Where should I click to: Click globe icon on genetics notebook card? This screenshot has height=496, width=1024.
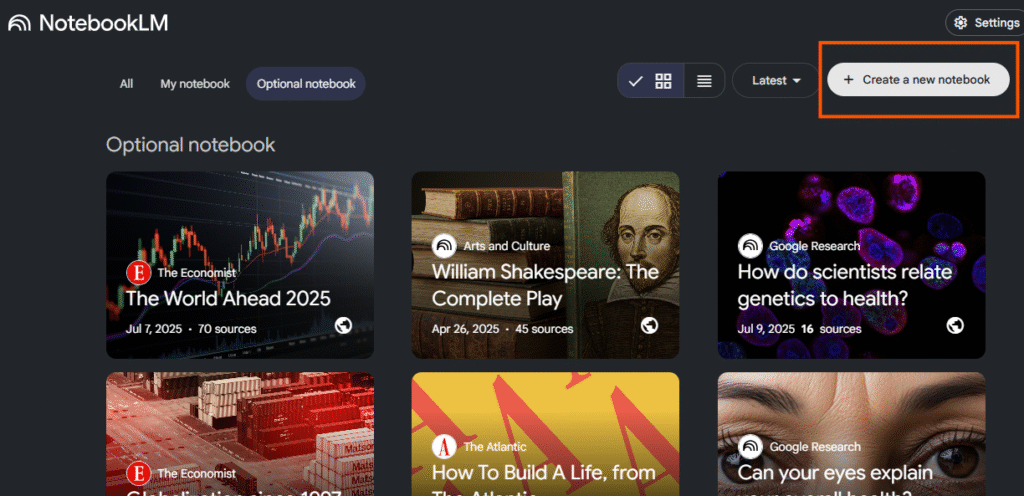[955, 326]
